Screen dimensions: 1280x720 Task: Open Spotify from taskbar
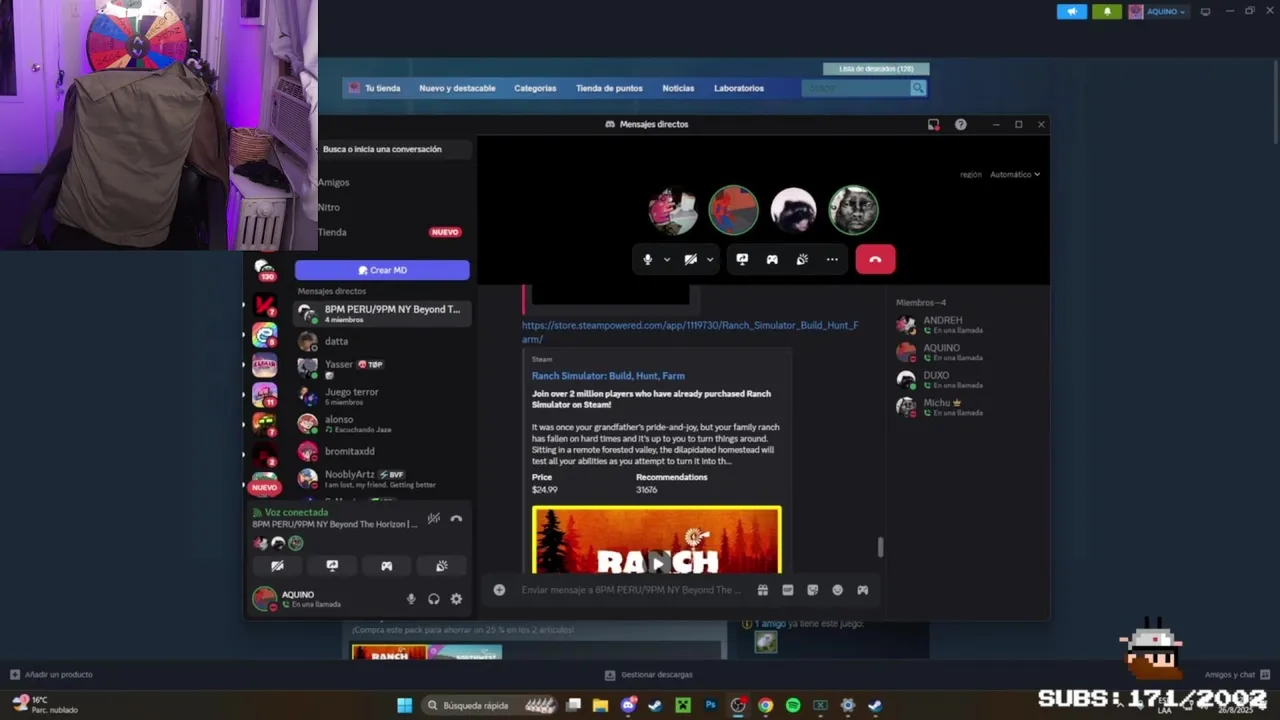pos(793,705)
